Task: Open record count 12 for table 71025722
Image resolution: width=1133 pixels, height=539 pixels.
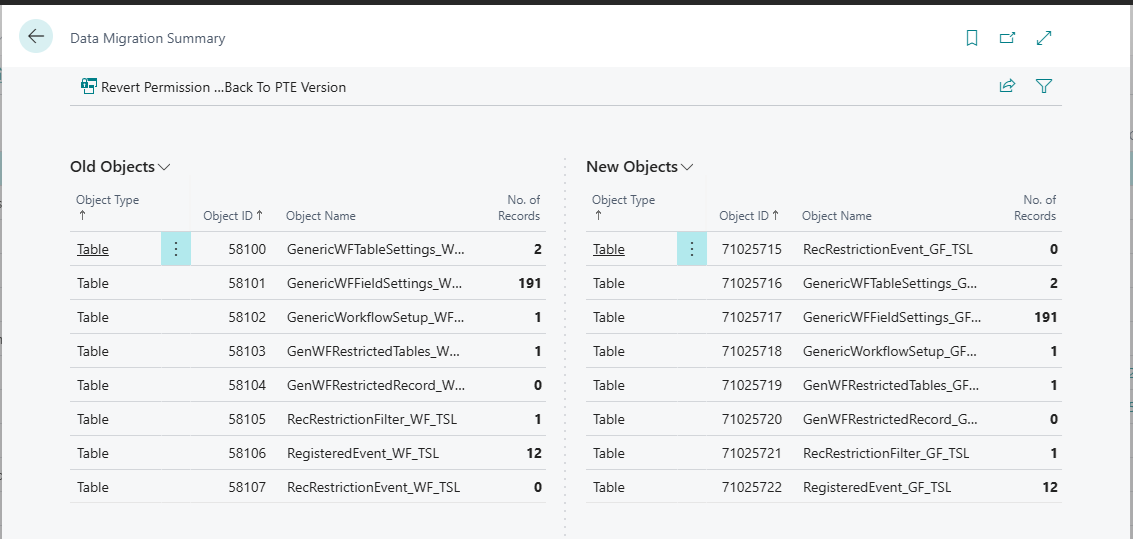Action: (x=1050, y=487)
